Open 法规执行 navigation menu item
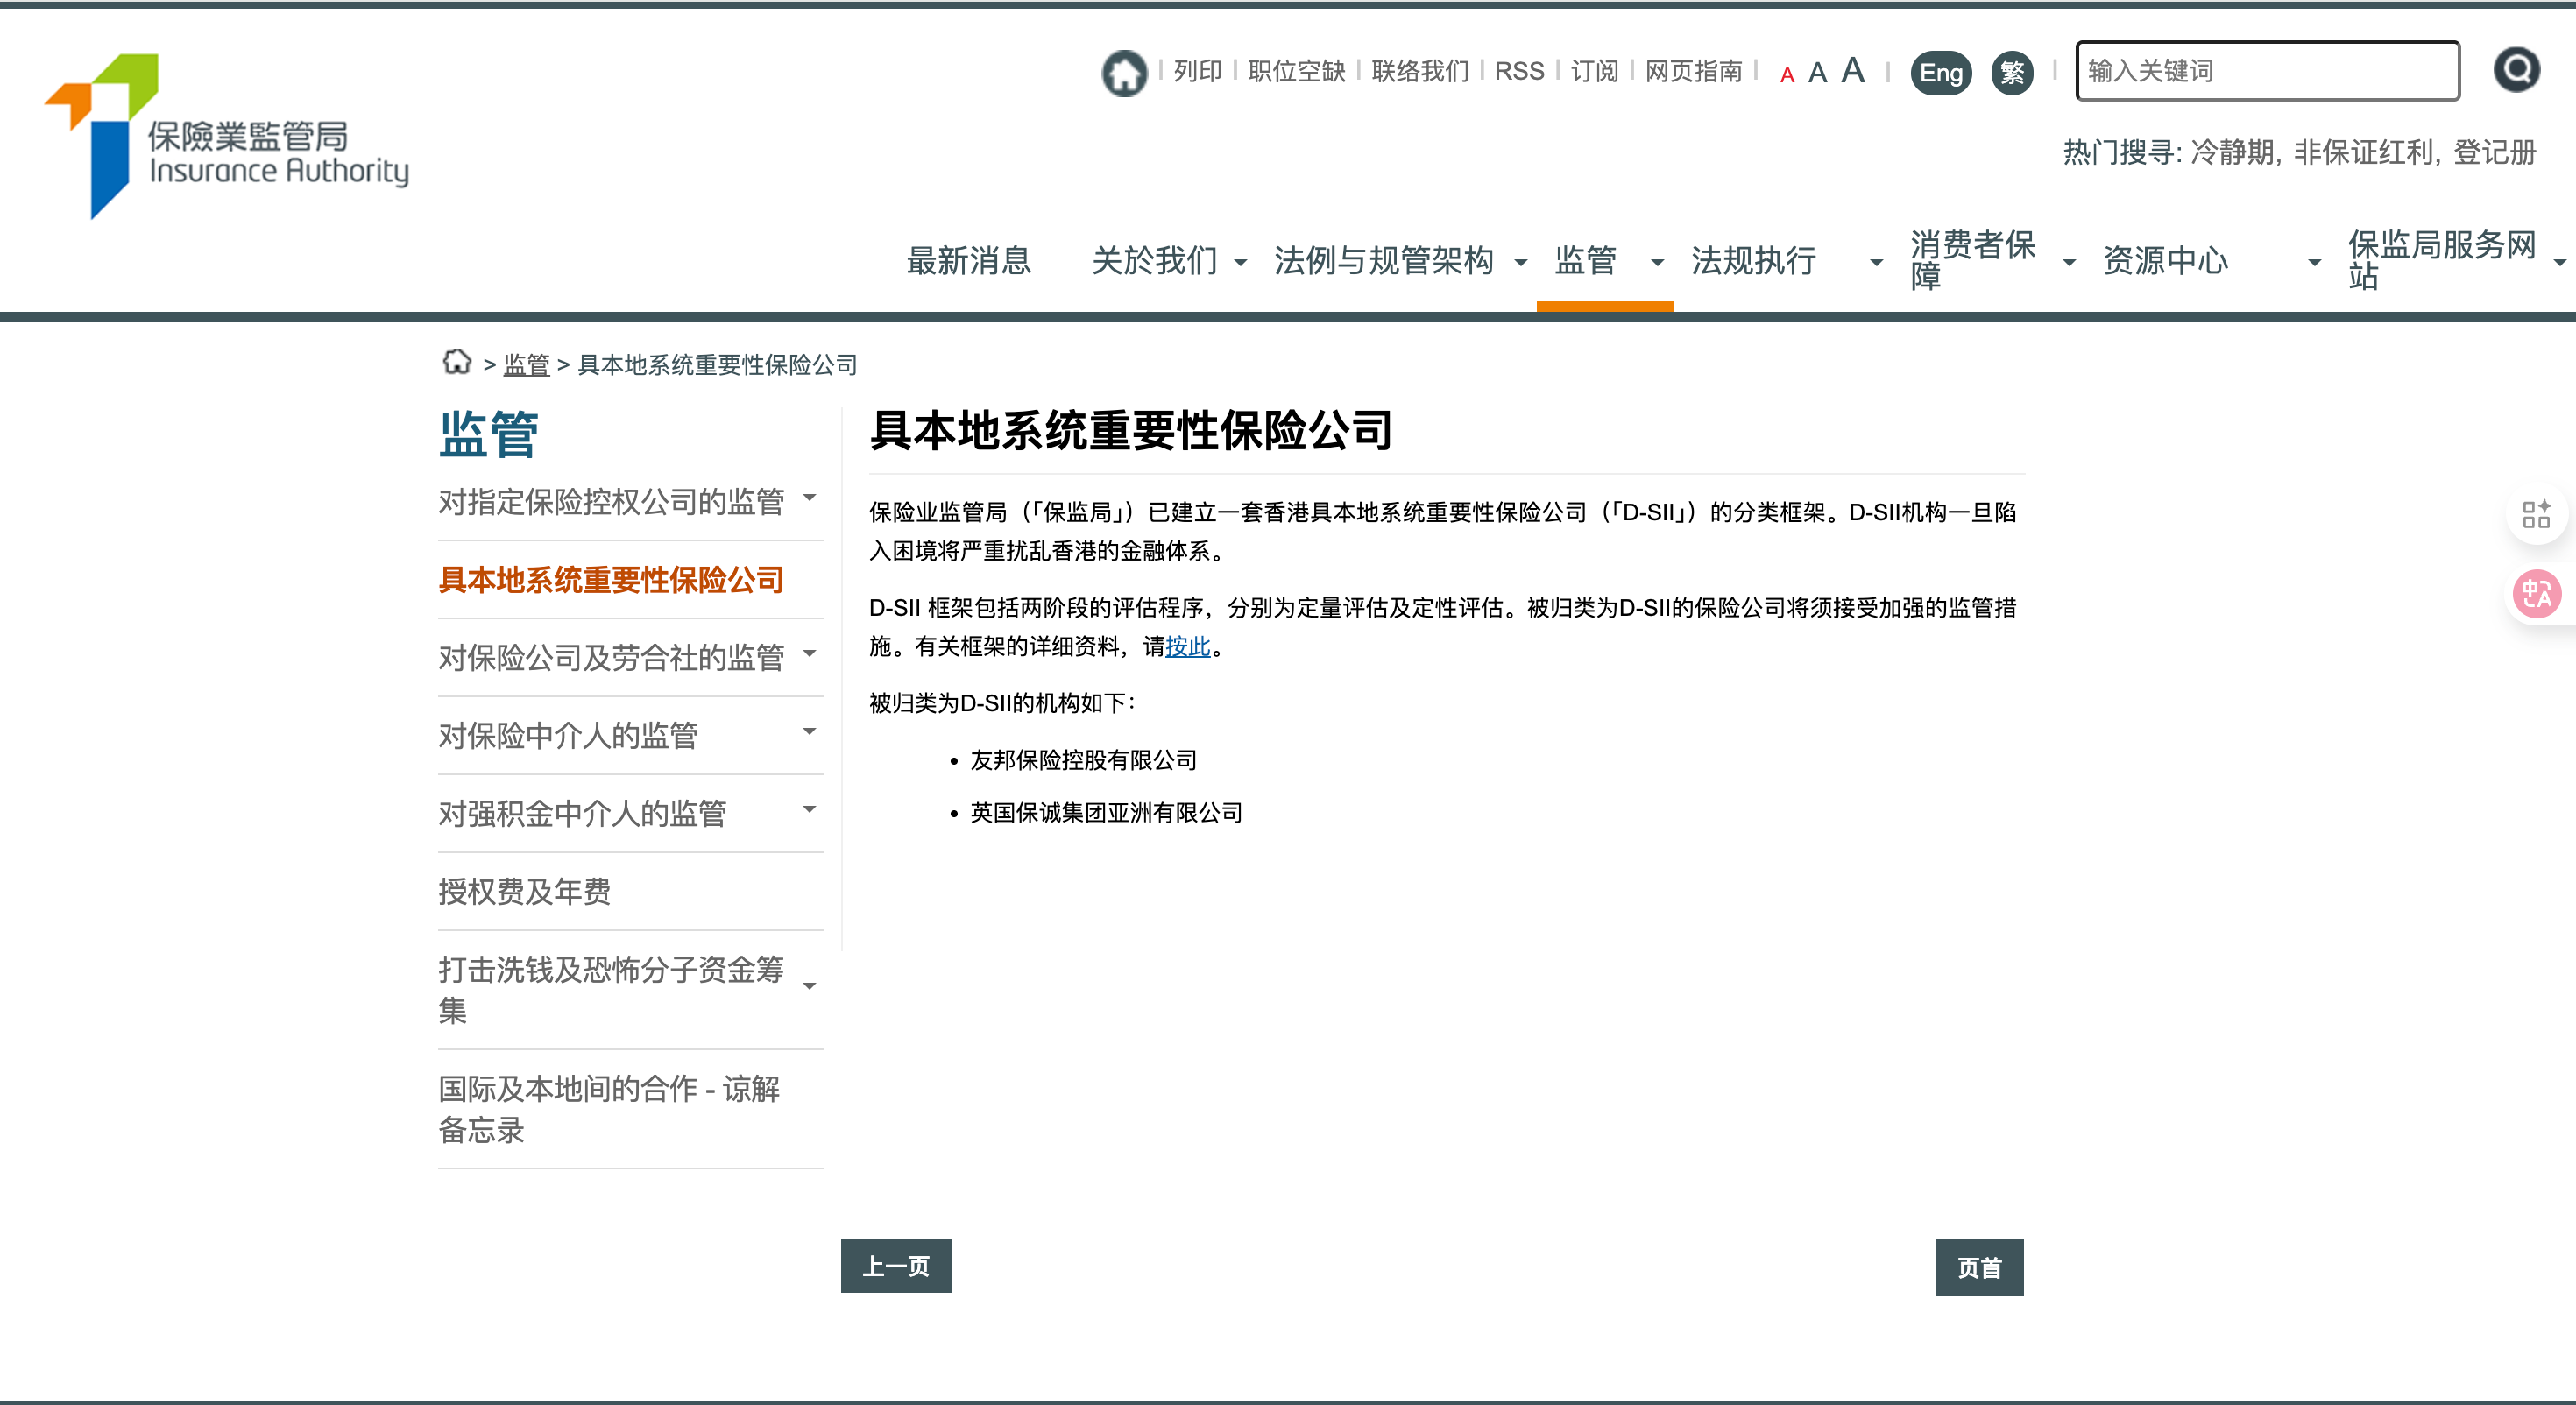 pyautogui.click(x=1753, y=261)
